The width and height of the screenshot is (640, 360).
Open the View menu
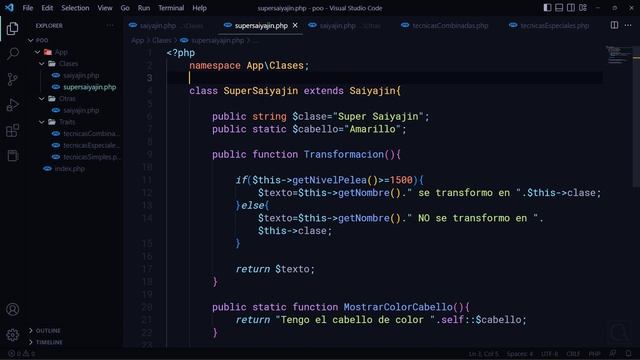[104, 8]
